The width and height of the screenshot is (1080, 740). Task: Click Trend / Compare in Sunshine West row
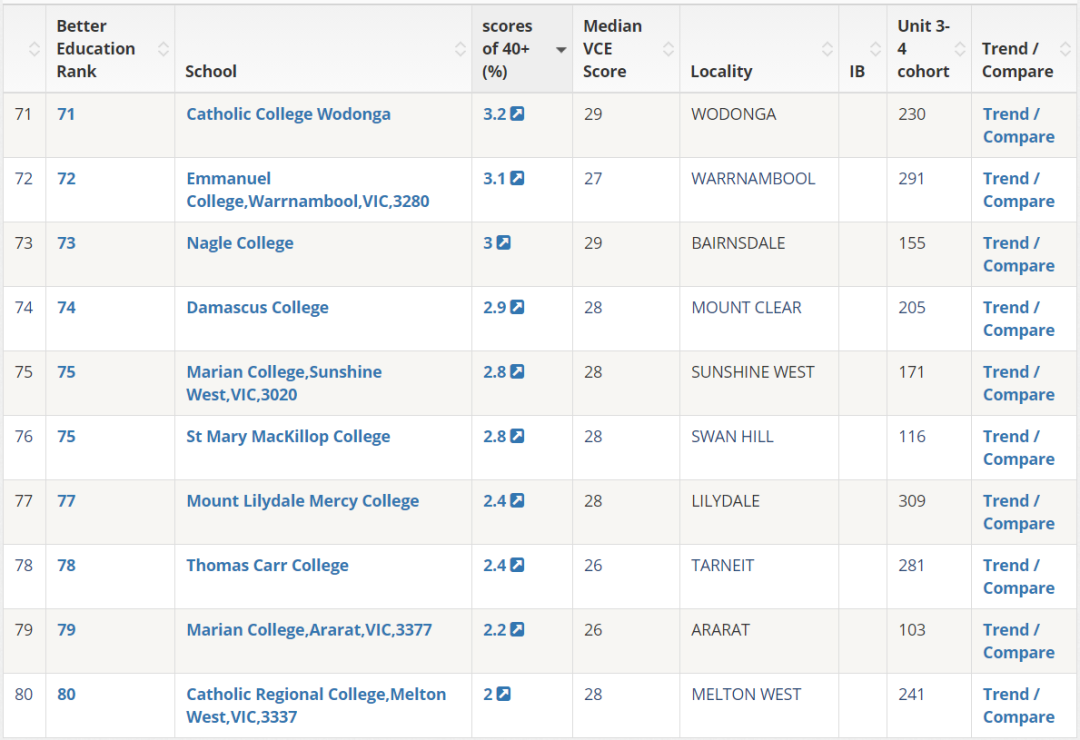[x=1018, y=383]
